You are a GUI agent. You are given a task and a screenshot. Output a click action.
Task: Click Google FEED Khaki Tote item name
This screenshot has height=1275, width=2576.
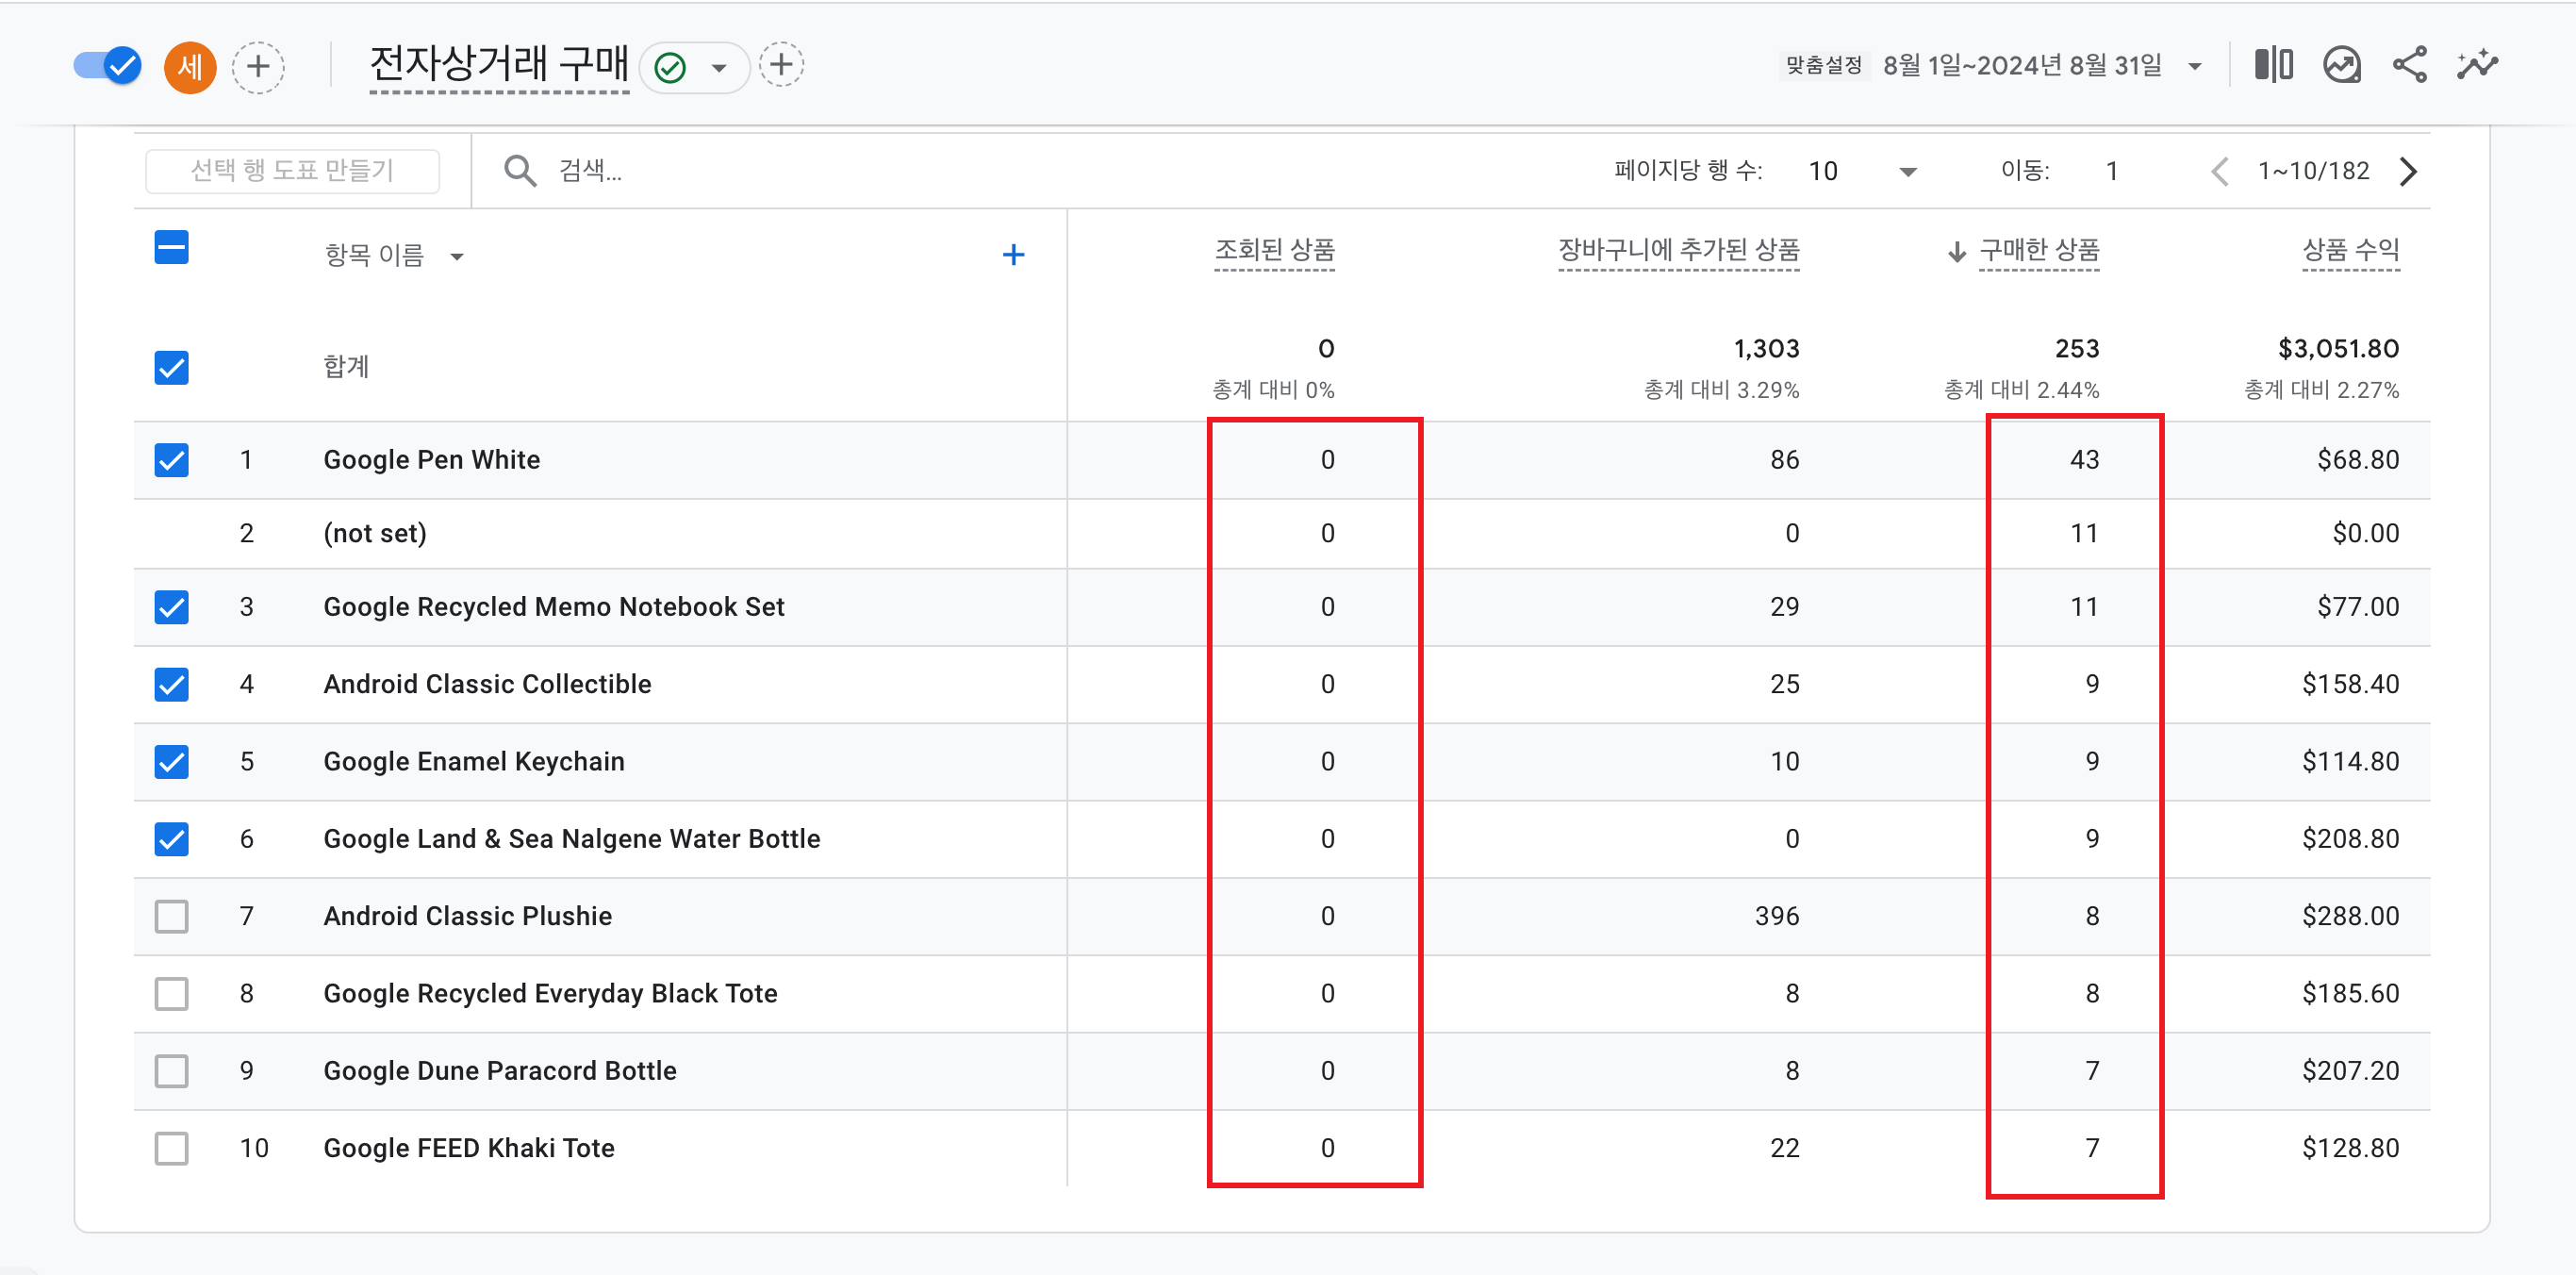(x=468, y=1148)
